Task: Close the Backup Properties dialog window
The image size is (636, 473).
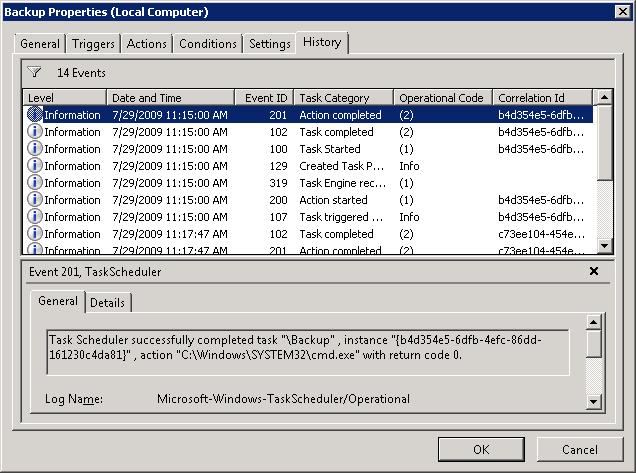Action: (x=620, y=11)
